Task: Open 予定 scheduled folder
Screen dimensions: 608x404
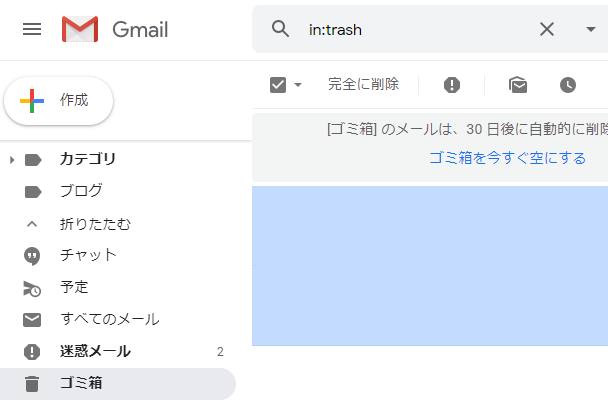Action: [x=74, y=287]
